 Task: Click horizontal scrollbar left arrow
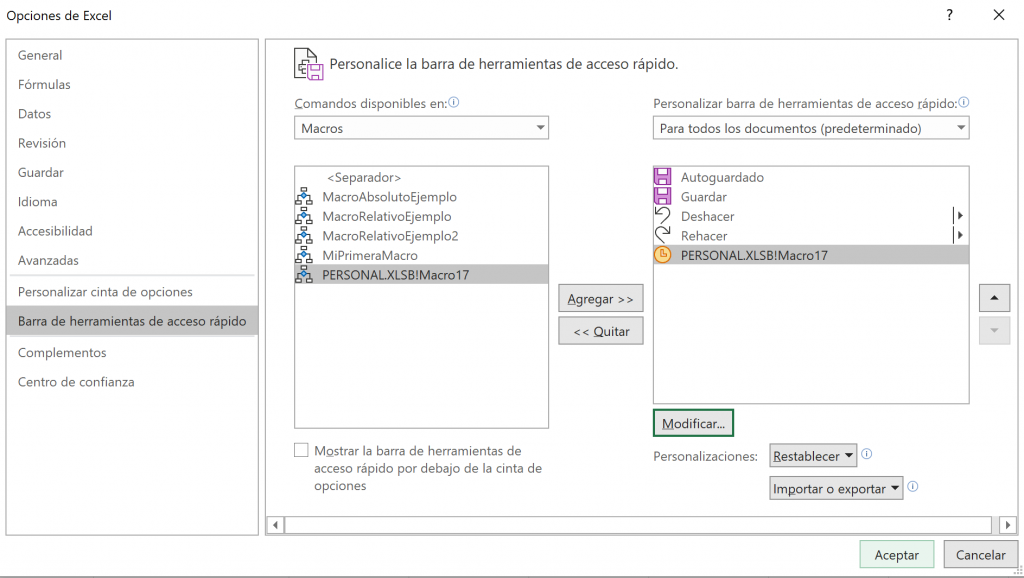click(x=276, y=524)
